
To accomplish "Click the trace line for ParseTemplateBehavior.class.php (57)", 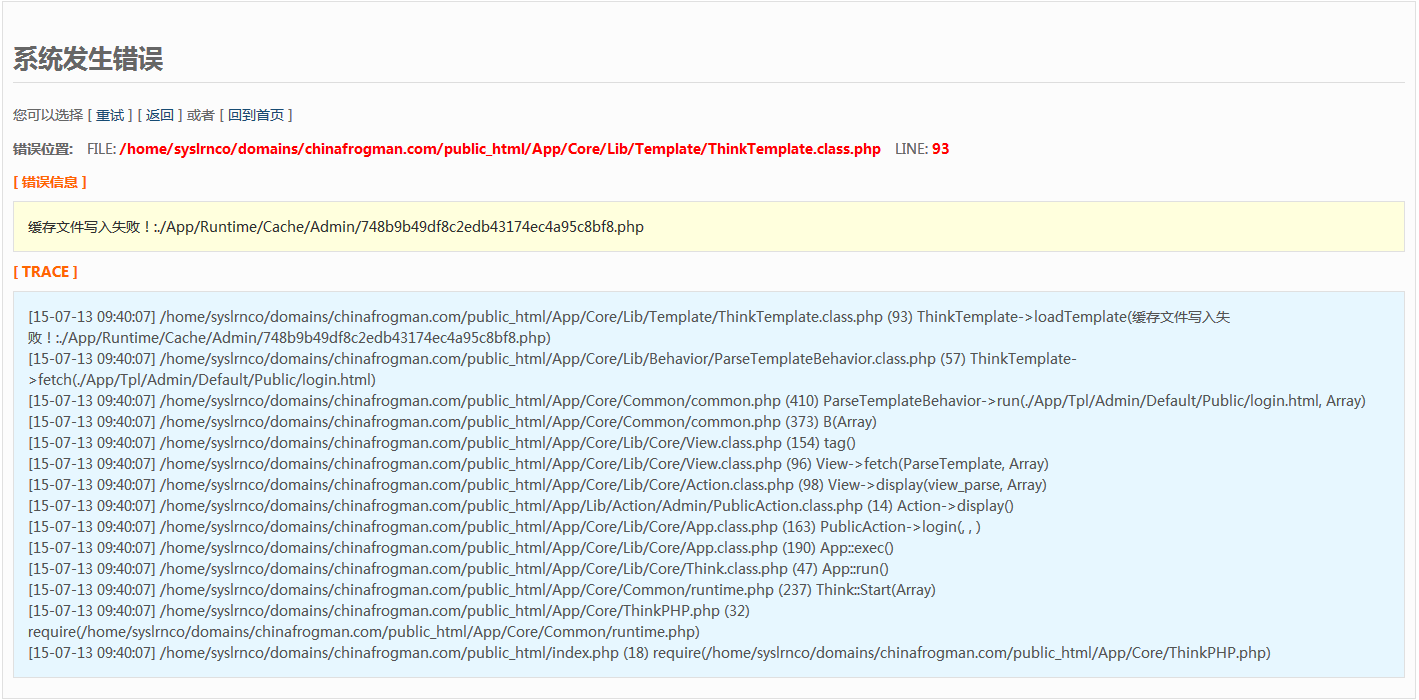I will click(x=550, y=359).
